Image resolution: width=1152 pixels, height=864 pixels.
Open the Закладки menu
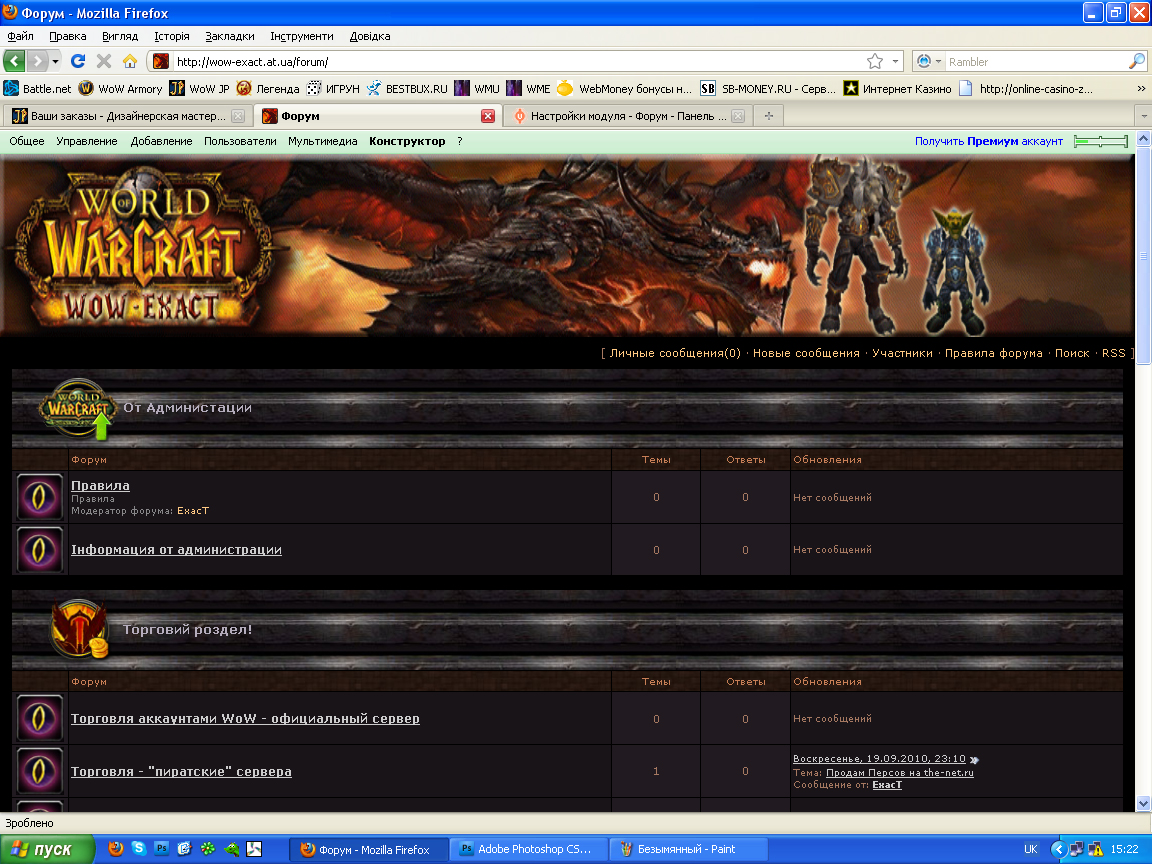[230, 36]
